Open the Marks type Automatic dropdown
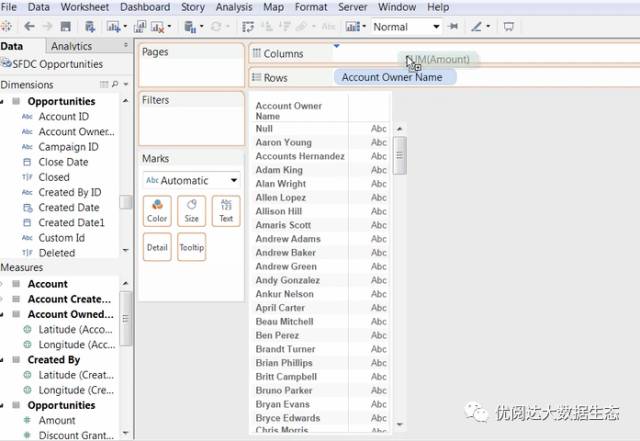The height and width of the screenshot is (441, 640). coord(192,181)
